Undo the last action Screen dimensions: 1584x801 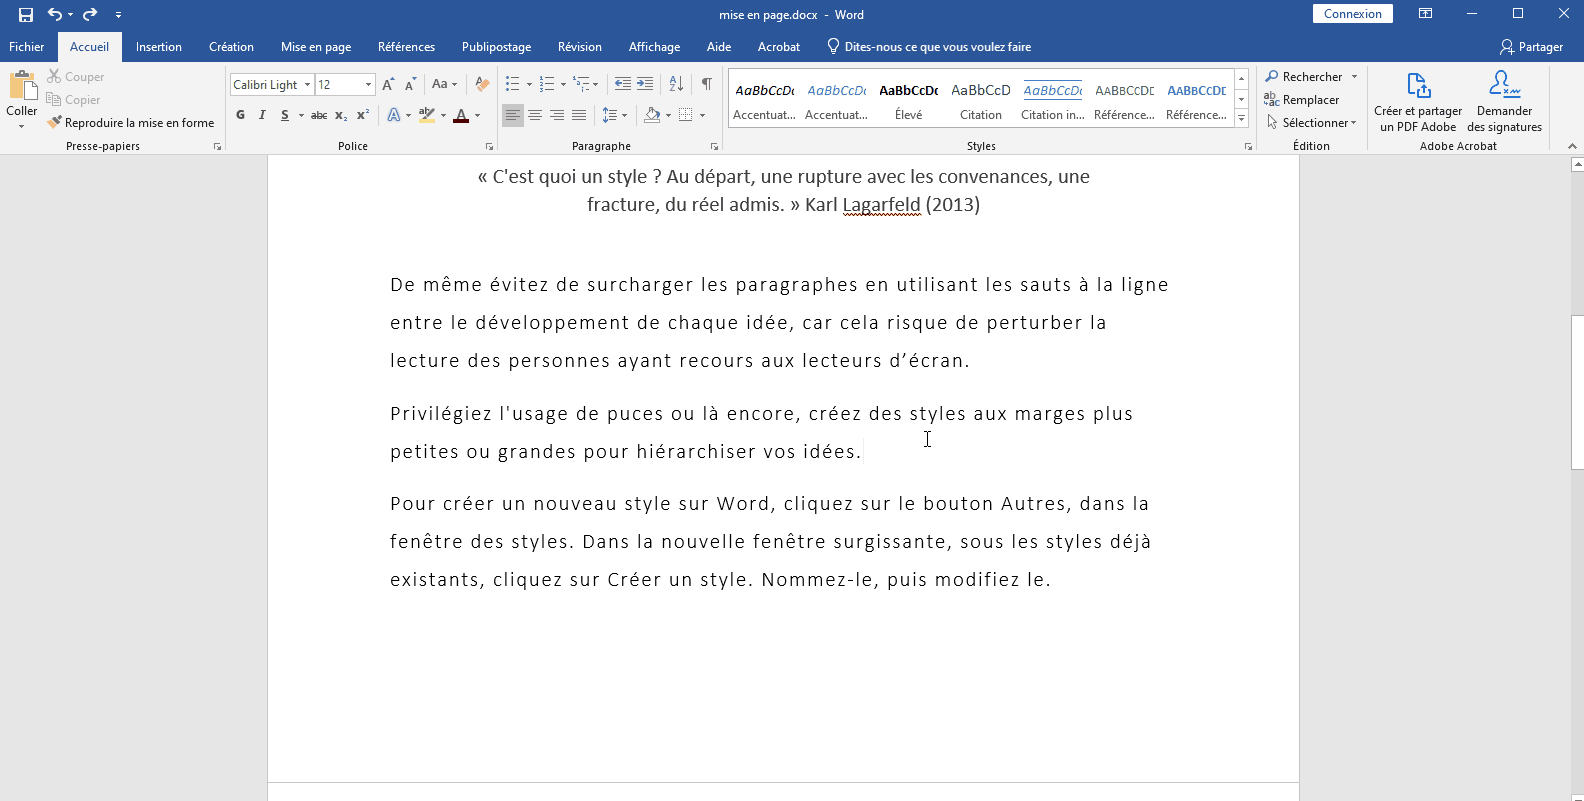(55, 14)
